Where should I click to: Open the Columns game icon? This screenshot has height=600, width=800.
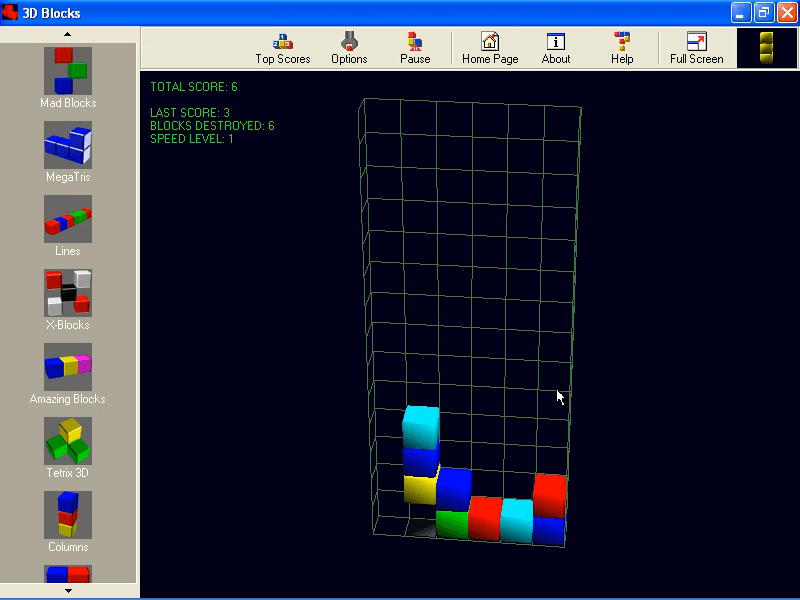(68, 515)
